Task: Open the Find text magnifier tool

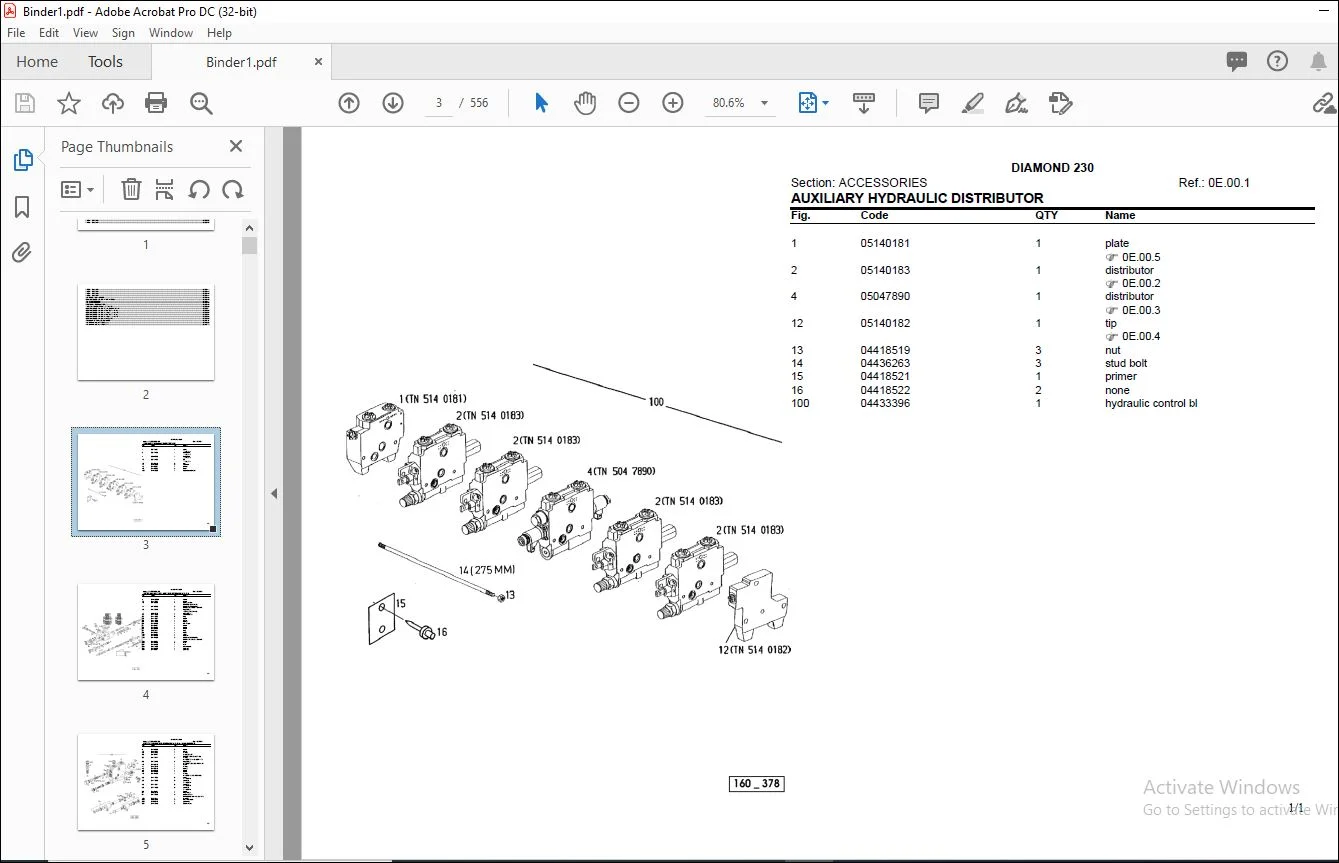Action: click(x=201, y=103)
